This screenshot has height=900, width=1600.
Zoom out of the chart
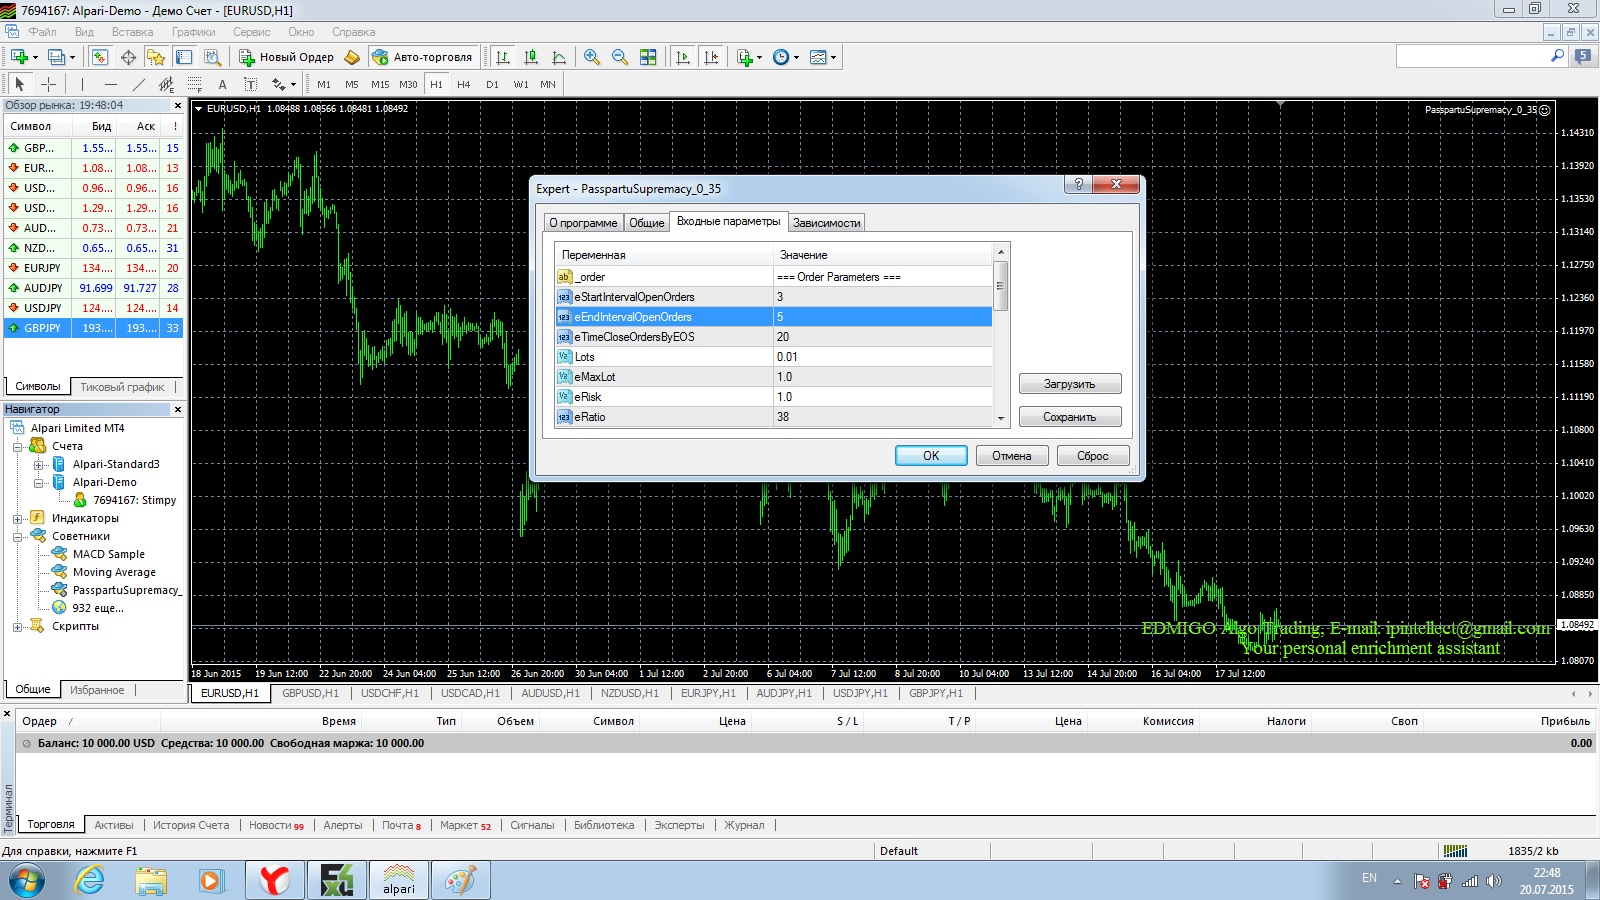click(620, 57)
